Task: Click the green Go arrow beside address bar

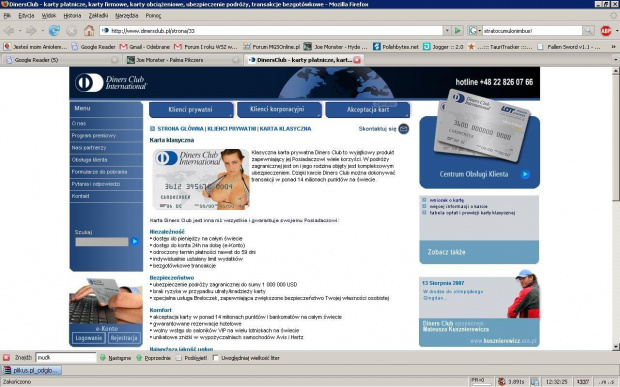Action: click(458, 30)
